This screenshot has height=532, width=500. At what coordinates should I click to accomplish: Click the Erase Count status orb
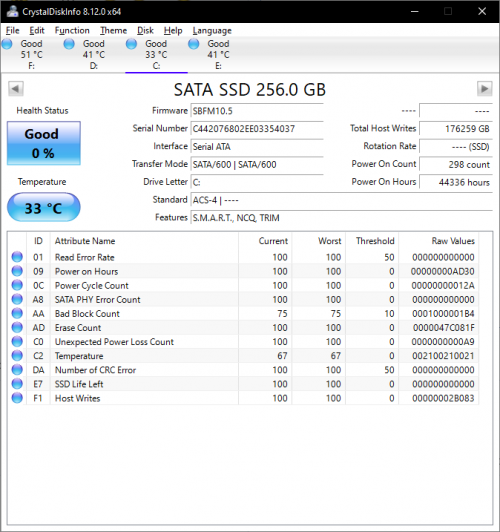[x=17, y=327]
